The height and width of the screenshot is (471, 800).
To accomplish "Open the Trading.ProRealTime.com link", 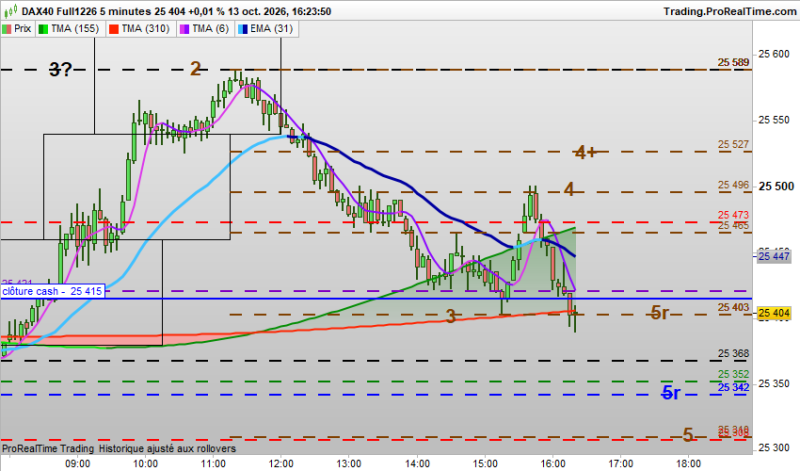I will pos(730,11).
